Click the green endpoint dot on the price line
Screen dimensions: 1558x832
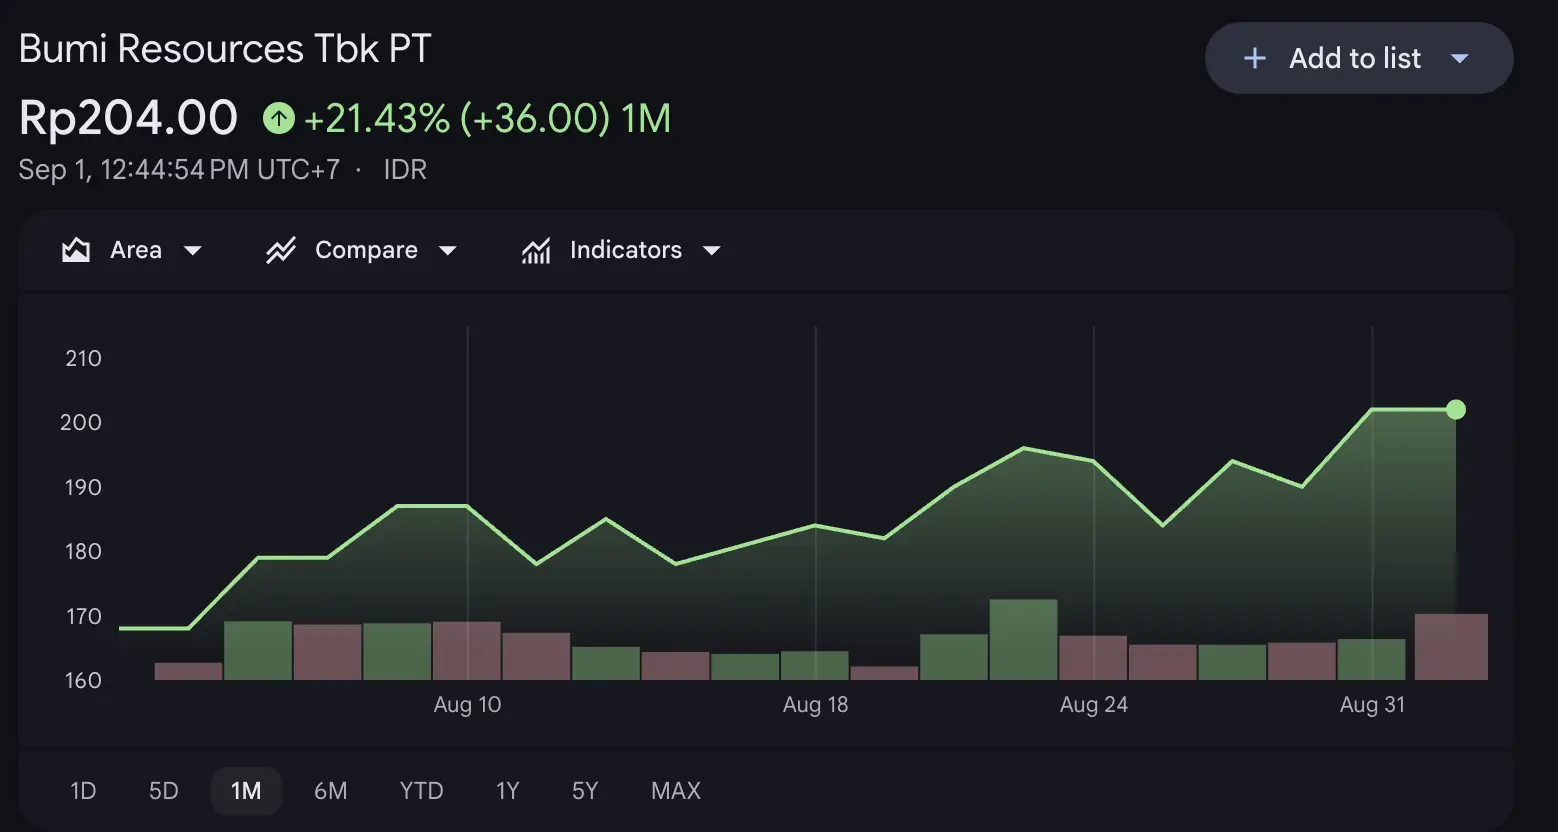pyautogui.click(x=1456, y=409)
